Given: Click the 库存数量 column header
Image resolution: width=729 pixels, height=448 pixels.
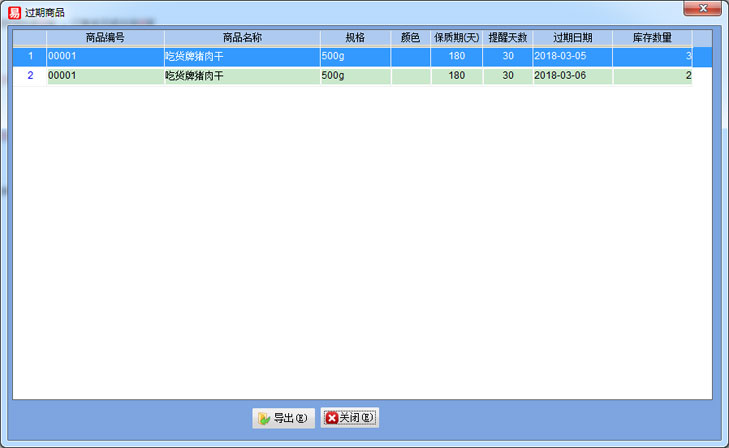Looking at the screenshot, I should point(652,37).
